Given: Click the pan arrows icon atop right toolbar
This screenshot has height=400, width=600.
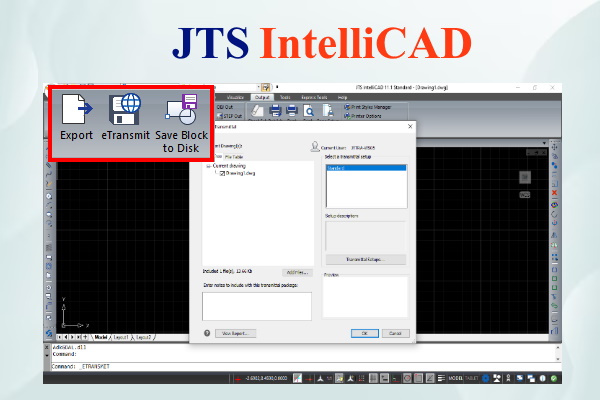Looking at the screenshot, I should tap(554, 147).
